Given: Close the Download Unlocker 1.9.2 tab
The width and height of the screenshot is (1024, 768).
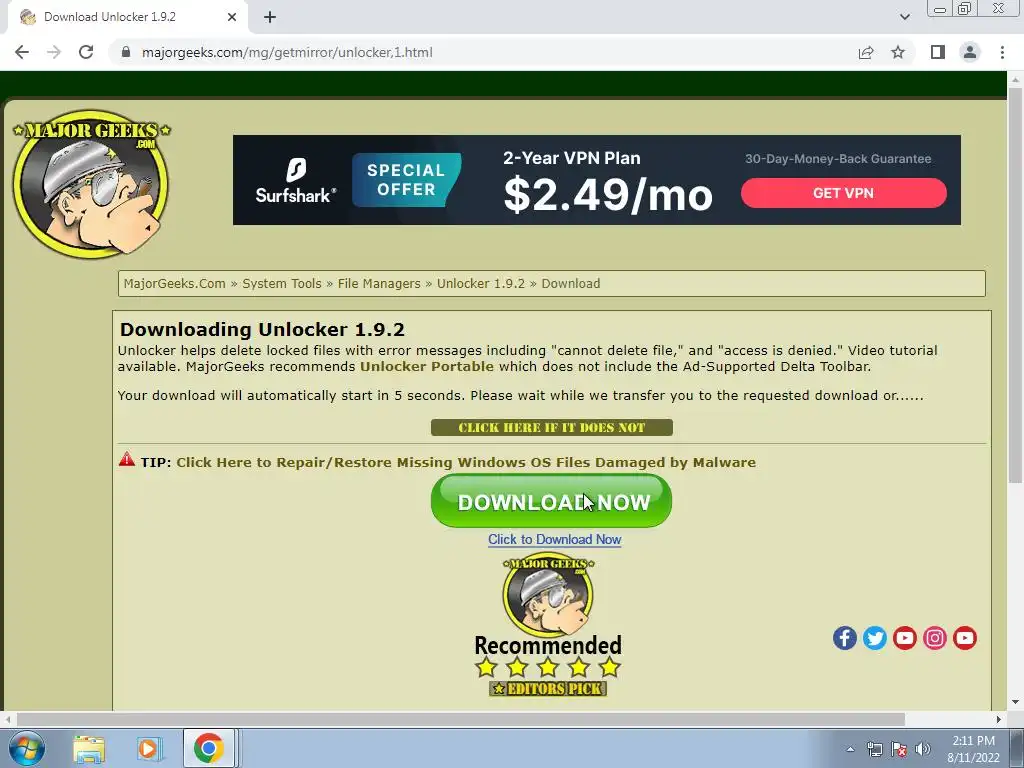Looking at the screenshot, I should pyautogui.click(x=232, y=17).
